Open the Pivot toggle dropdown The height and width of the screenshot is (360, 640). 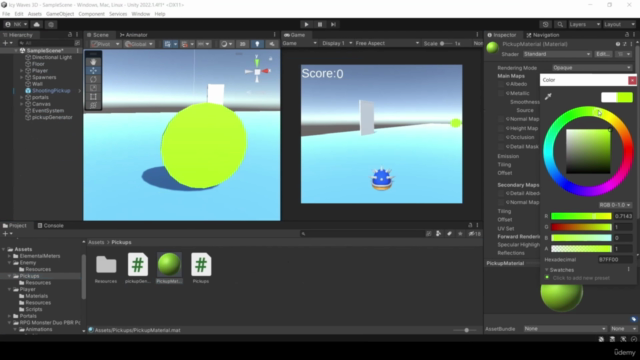tap(105, 44)
